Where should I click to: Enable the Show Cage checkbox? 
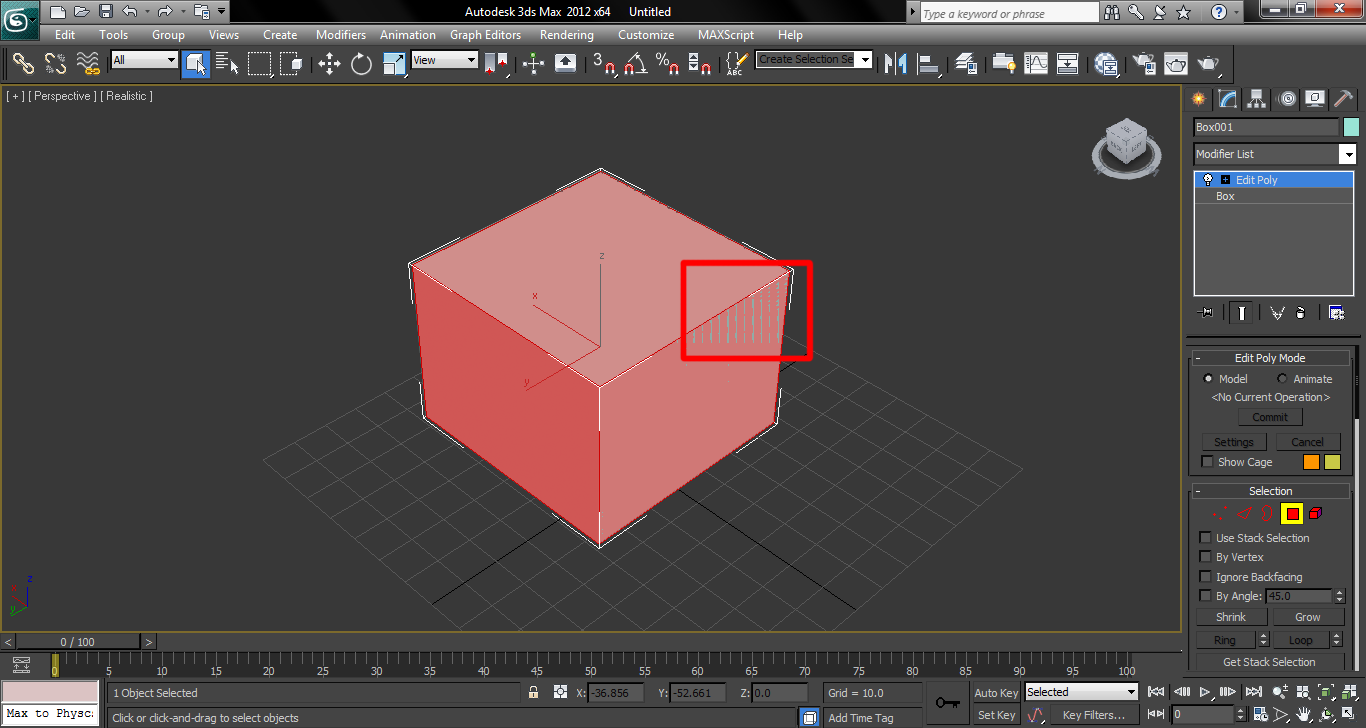(x=1208, y=462)
